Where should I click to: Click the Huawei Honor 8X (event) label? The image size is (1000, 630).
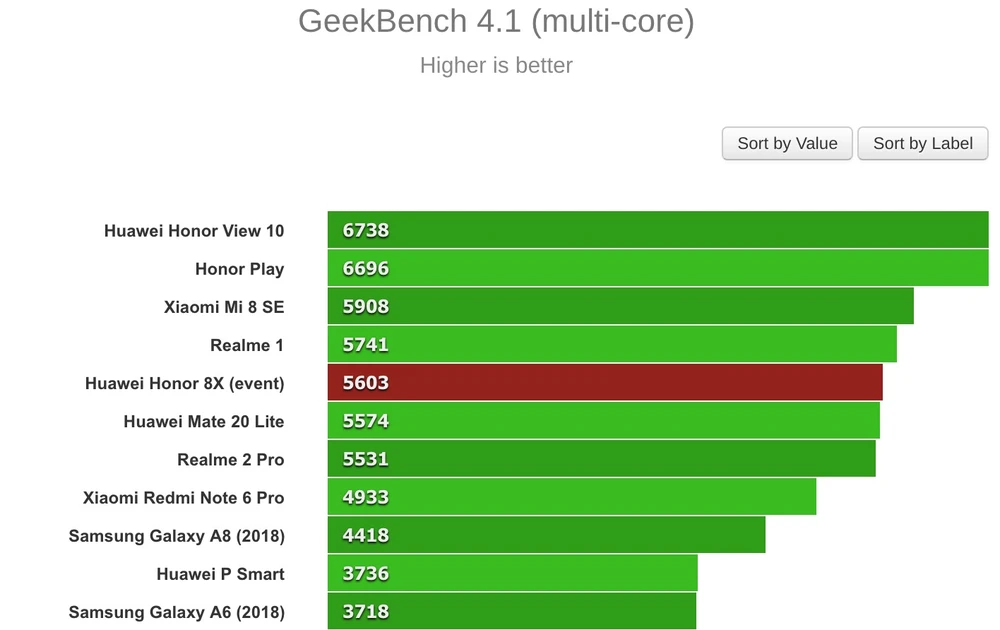185,383
